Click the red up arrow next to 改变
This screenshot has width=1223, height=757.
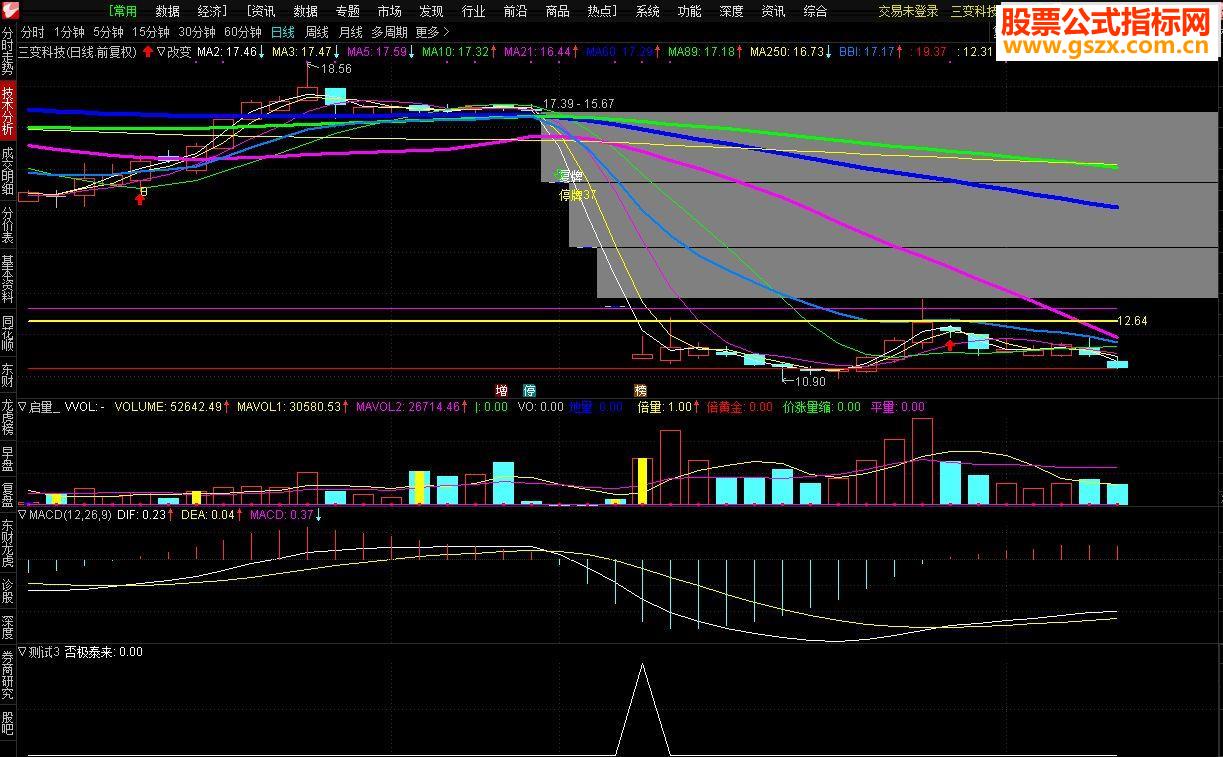[148, 51]
